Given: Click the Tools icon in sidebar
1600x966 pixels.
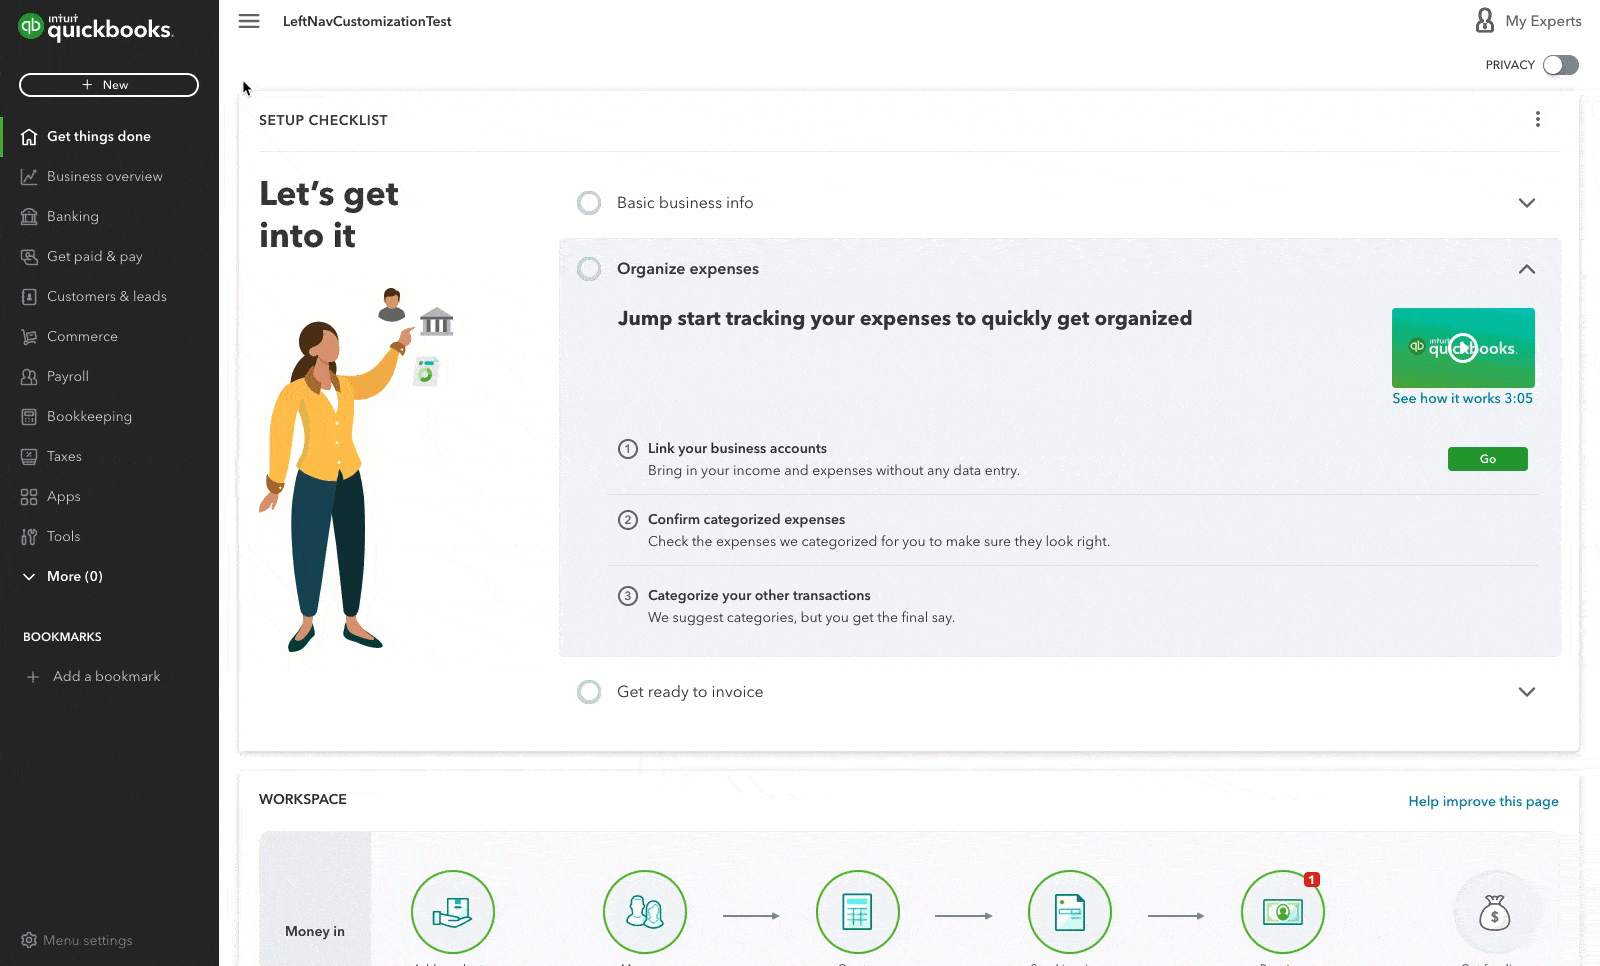Looking at the screenshot, I should (29, 537).
